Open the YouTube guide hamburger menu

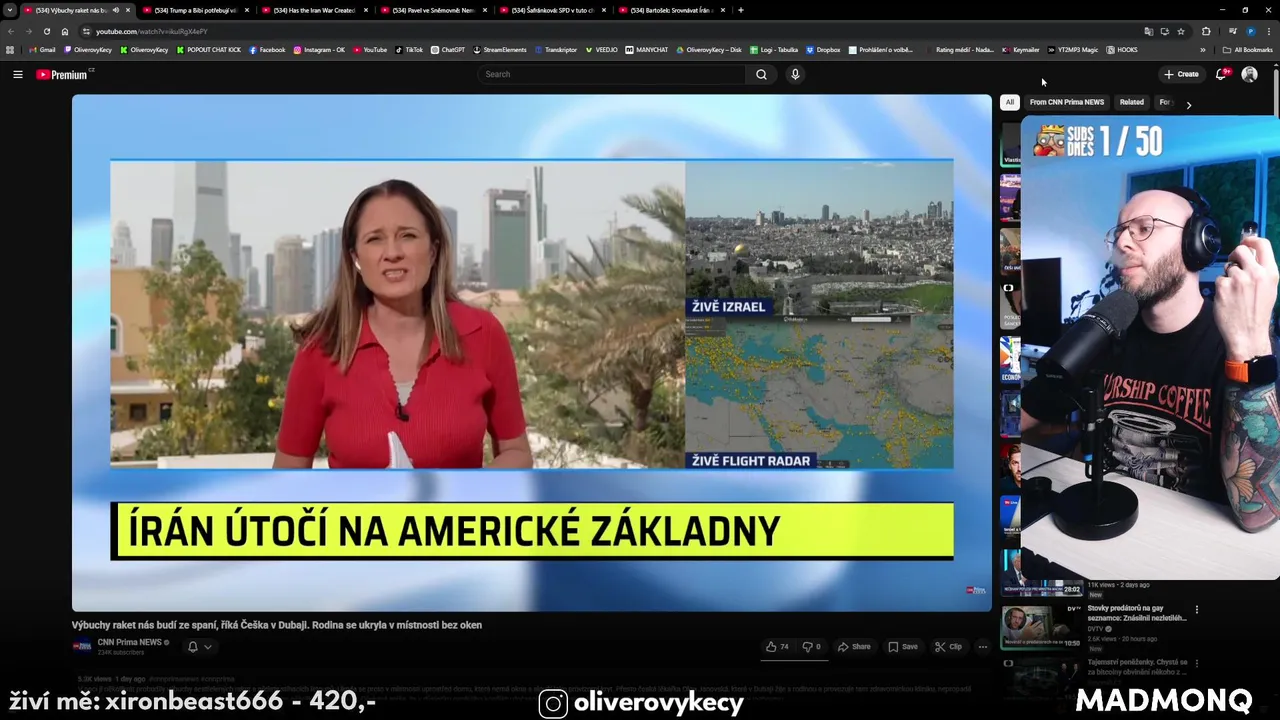click(x=17, y=74)
